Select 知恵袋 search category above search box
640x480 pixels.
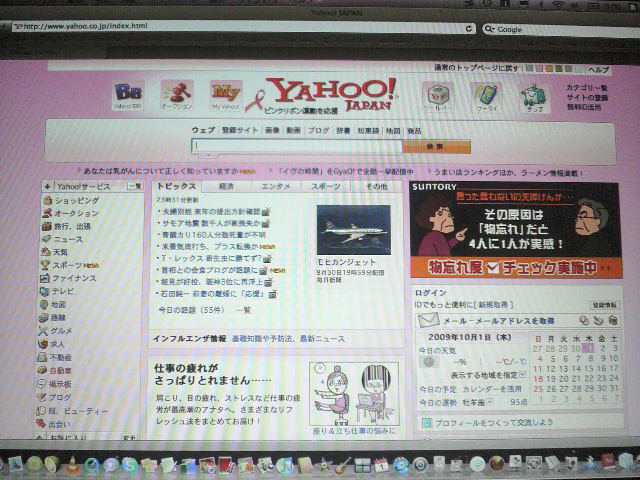click(368, 131)
